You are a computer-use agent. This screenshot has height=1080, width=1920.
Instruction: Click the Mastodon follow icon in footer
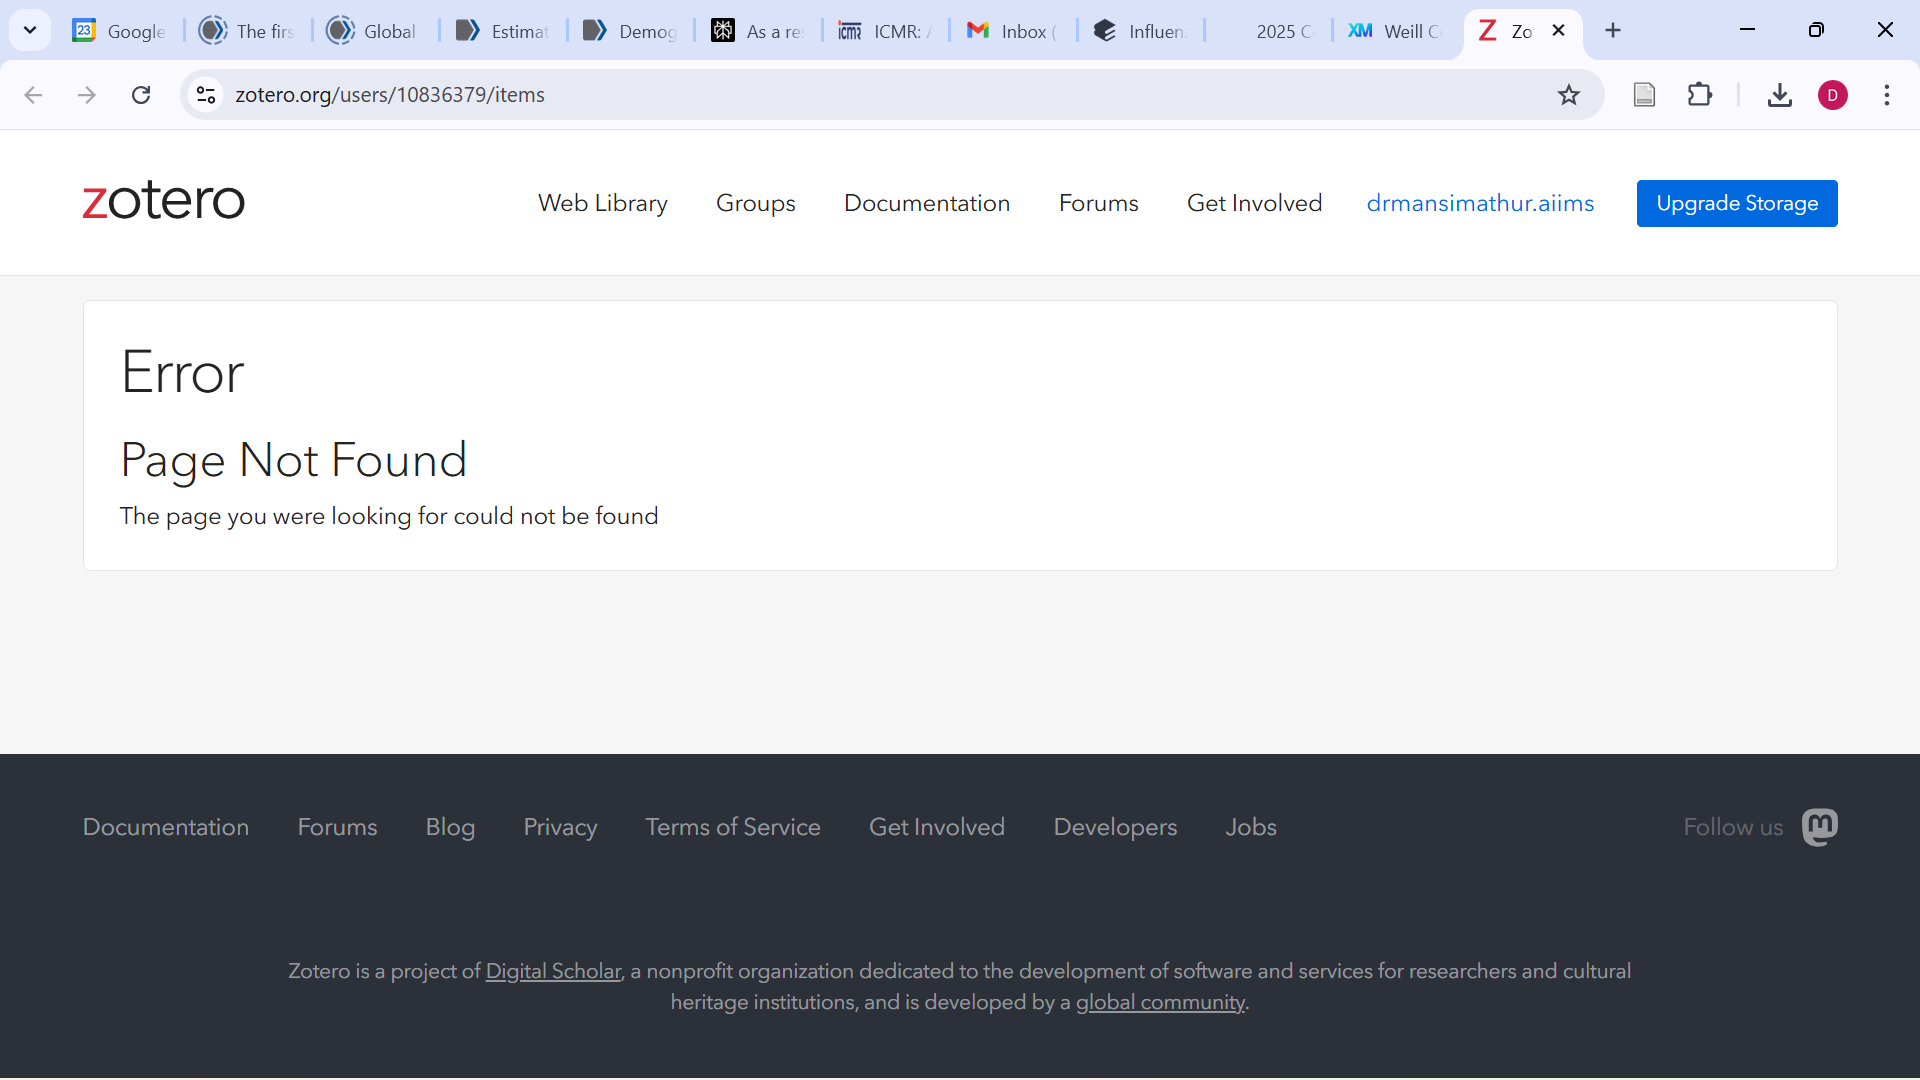point(1819,827)
